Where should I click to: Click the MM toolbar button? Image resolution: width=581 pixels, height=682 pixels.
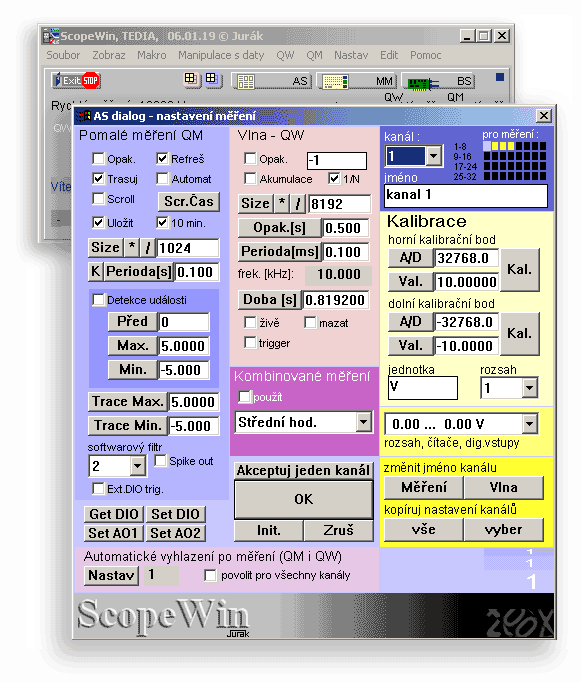pos(357,81)
